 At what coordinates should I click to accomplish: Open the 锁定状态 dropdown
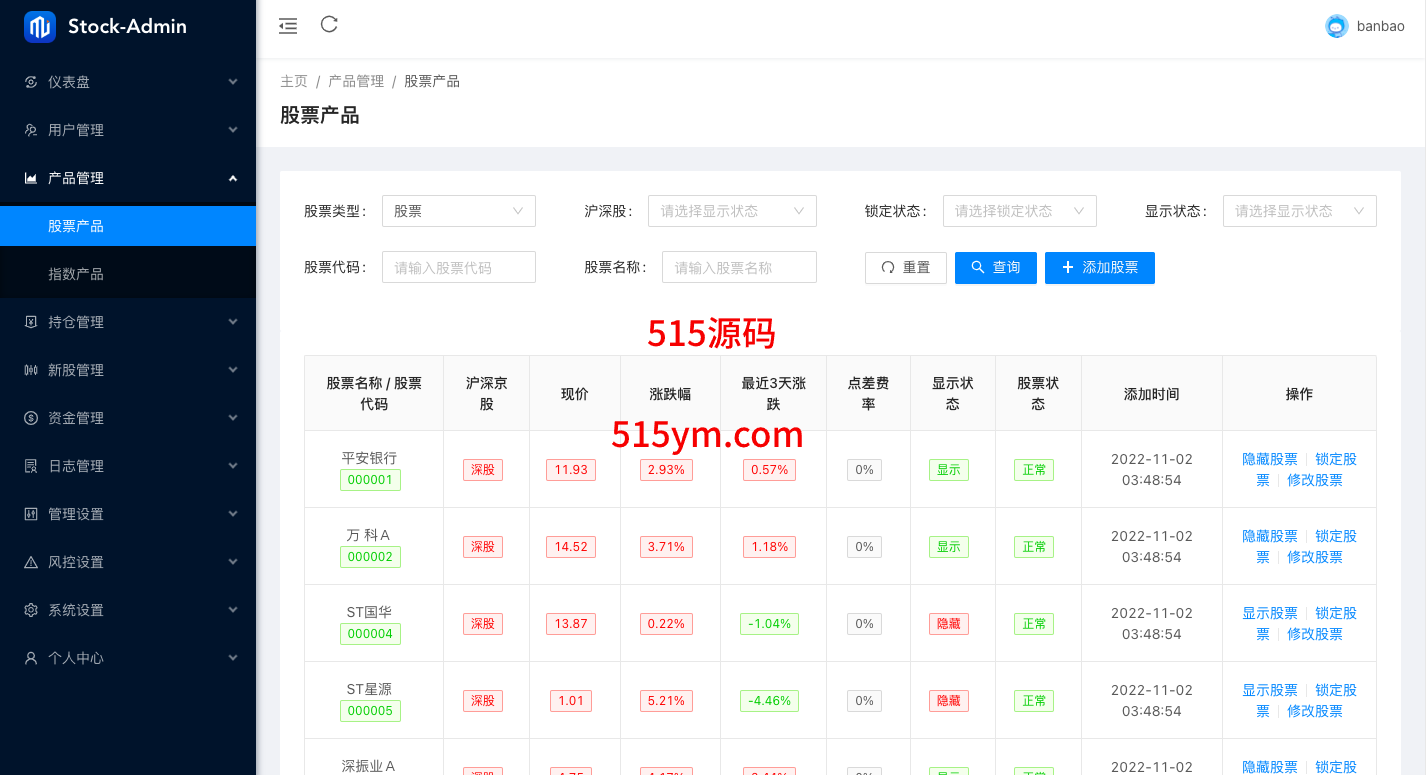click(1019, 211)
